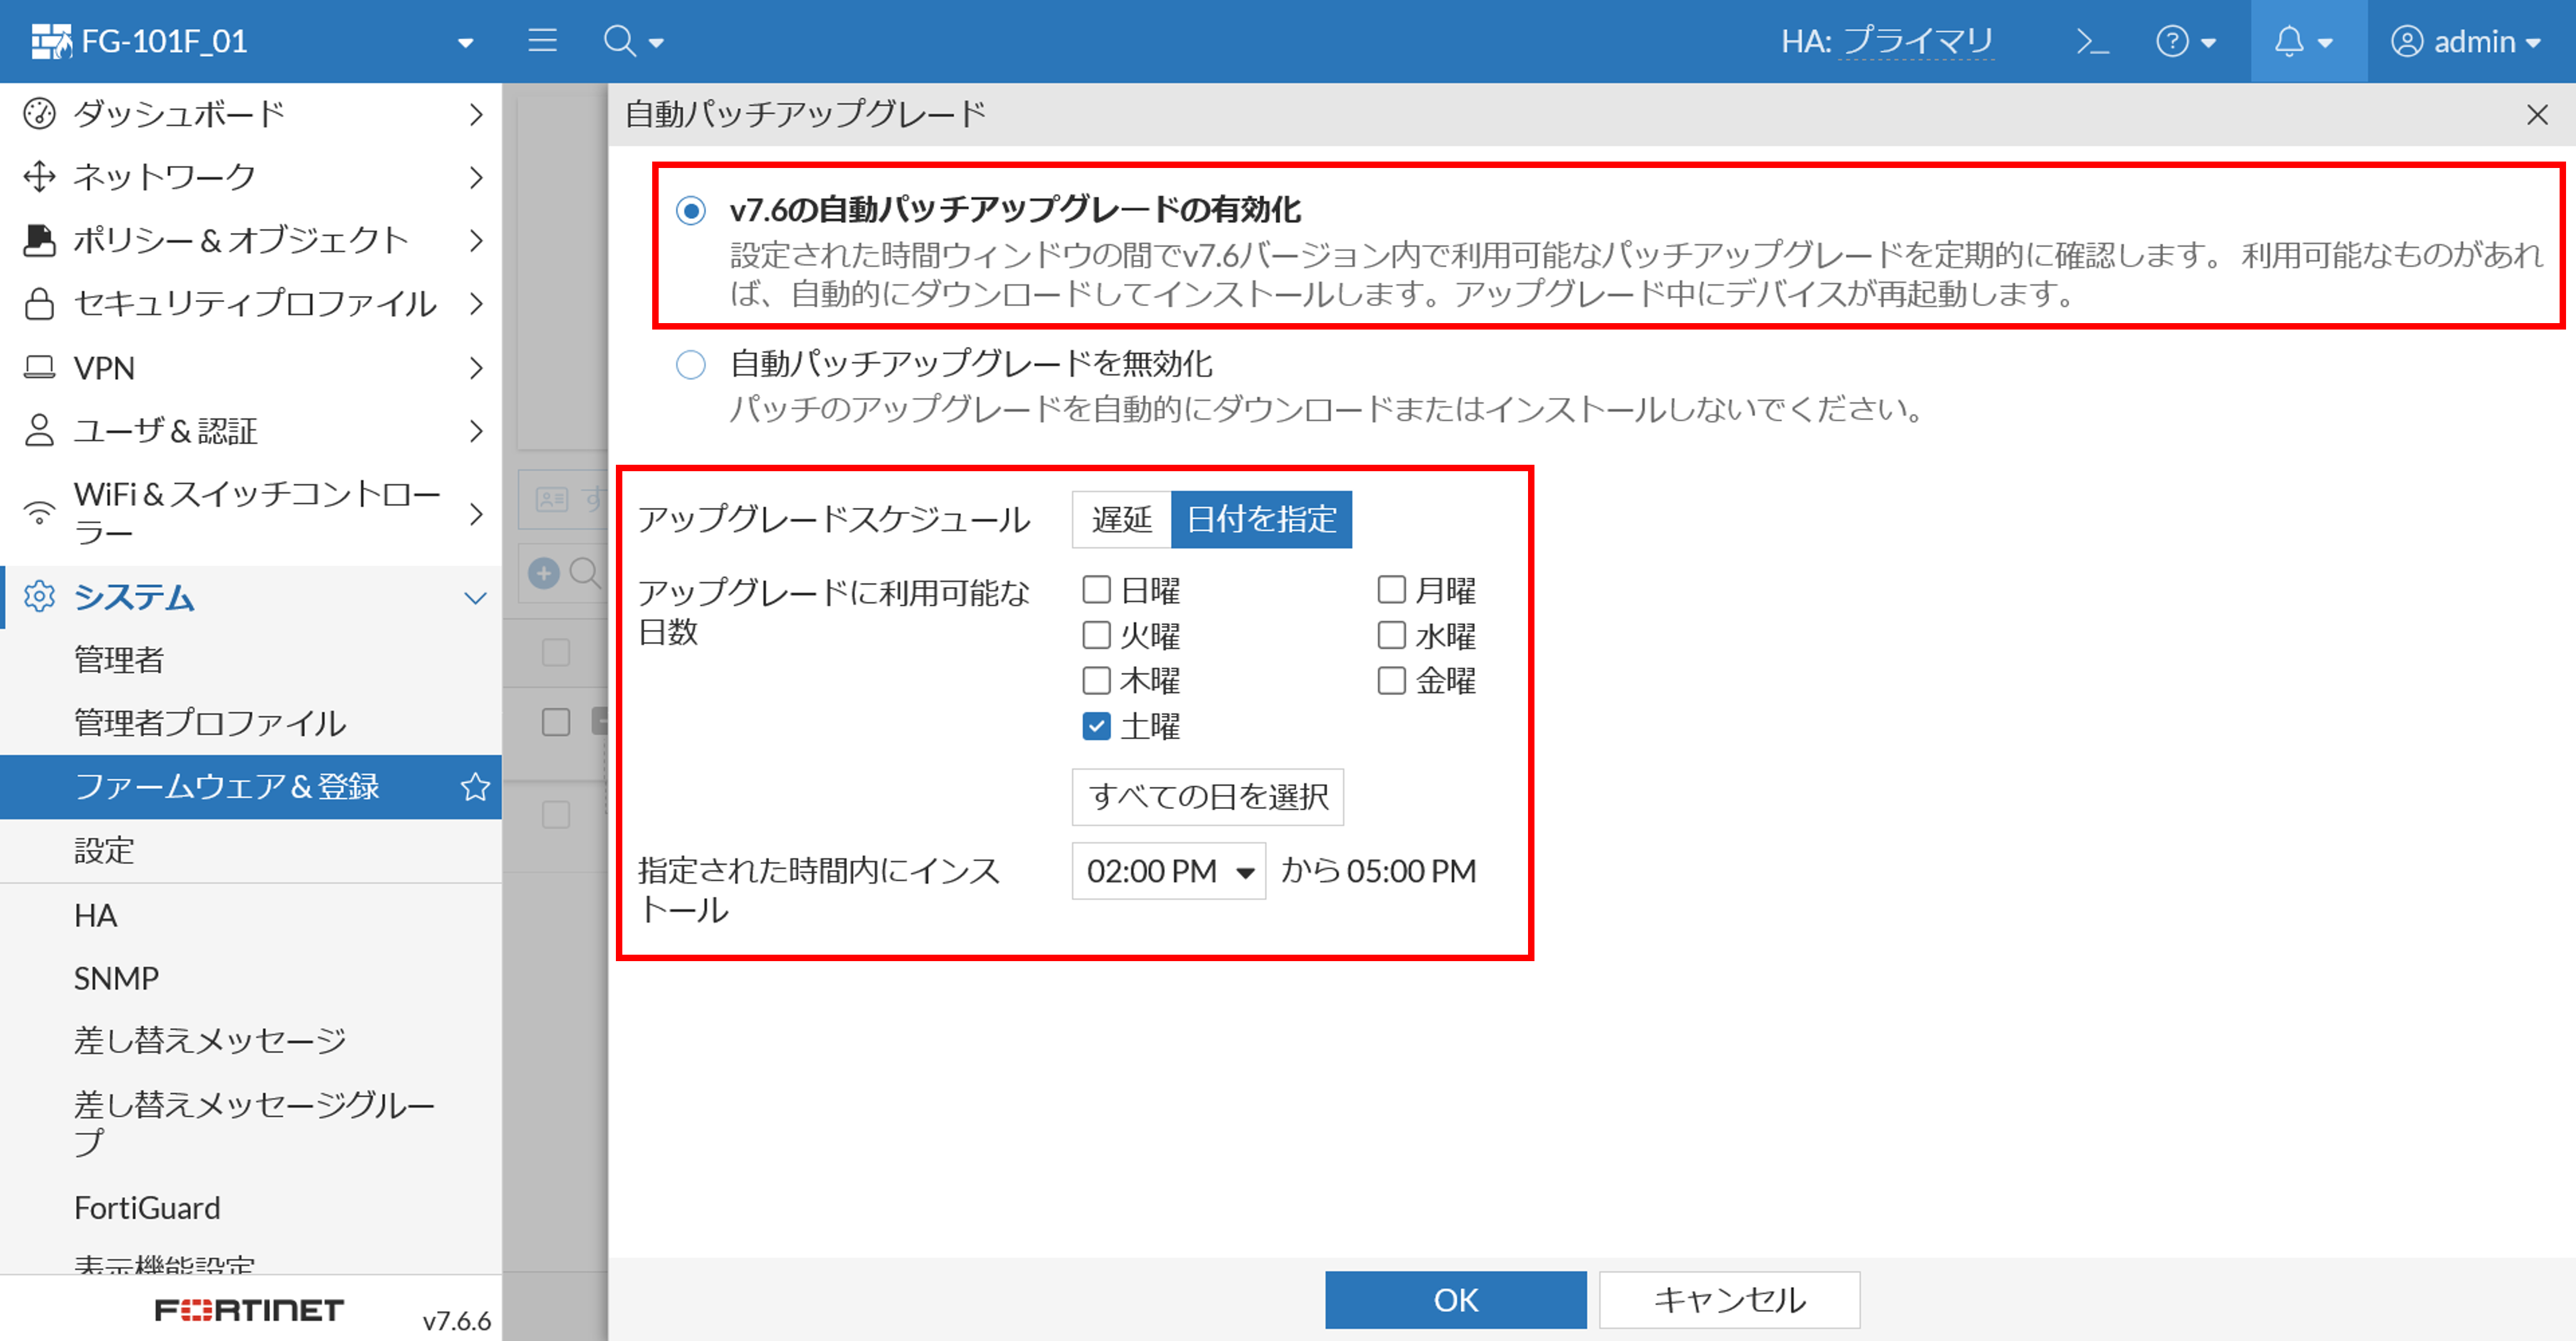Viewport: 2576px width, 1341px height.
Task: Open the help question mark menu
Action: (x=2172, y=42)
